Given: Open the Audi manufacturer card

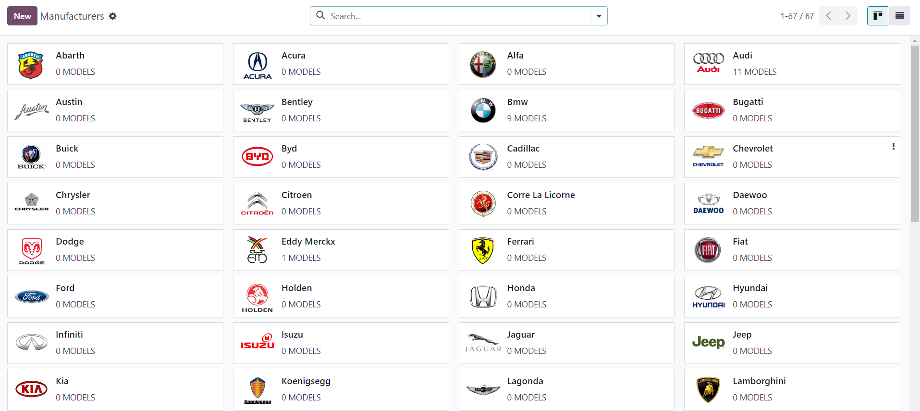Looking at the screenshot, I should pos(792,63).
